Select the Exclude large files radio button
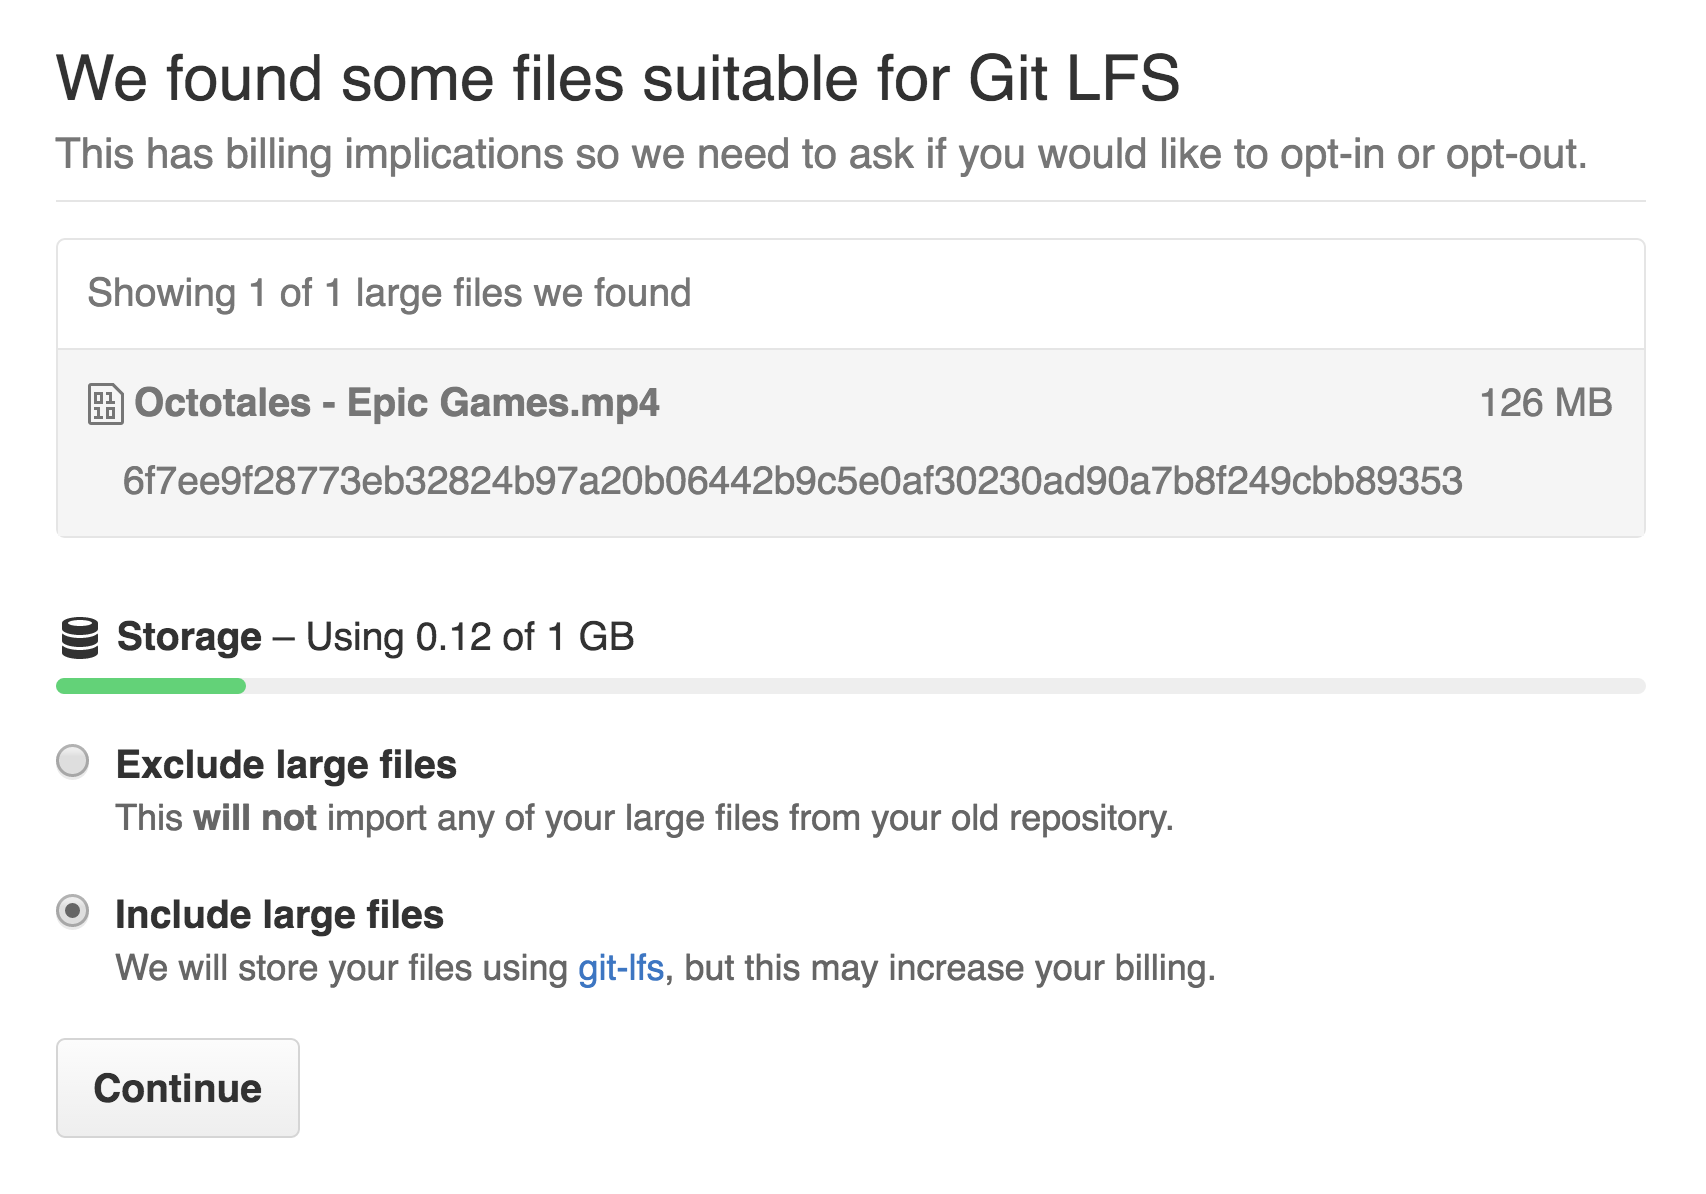 click(73, 762)
